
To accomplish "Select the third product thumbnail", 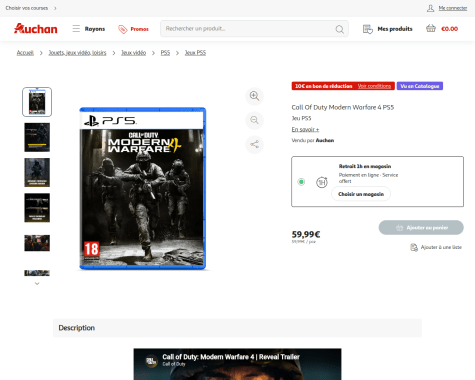I will 37,172.
